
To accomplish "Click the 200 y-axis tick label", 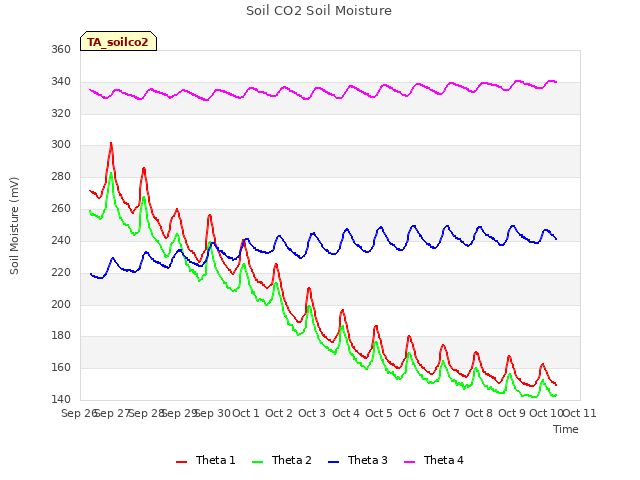I will (x=61, y=304).
